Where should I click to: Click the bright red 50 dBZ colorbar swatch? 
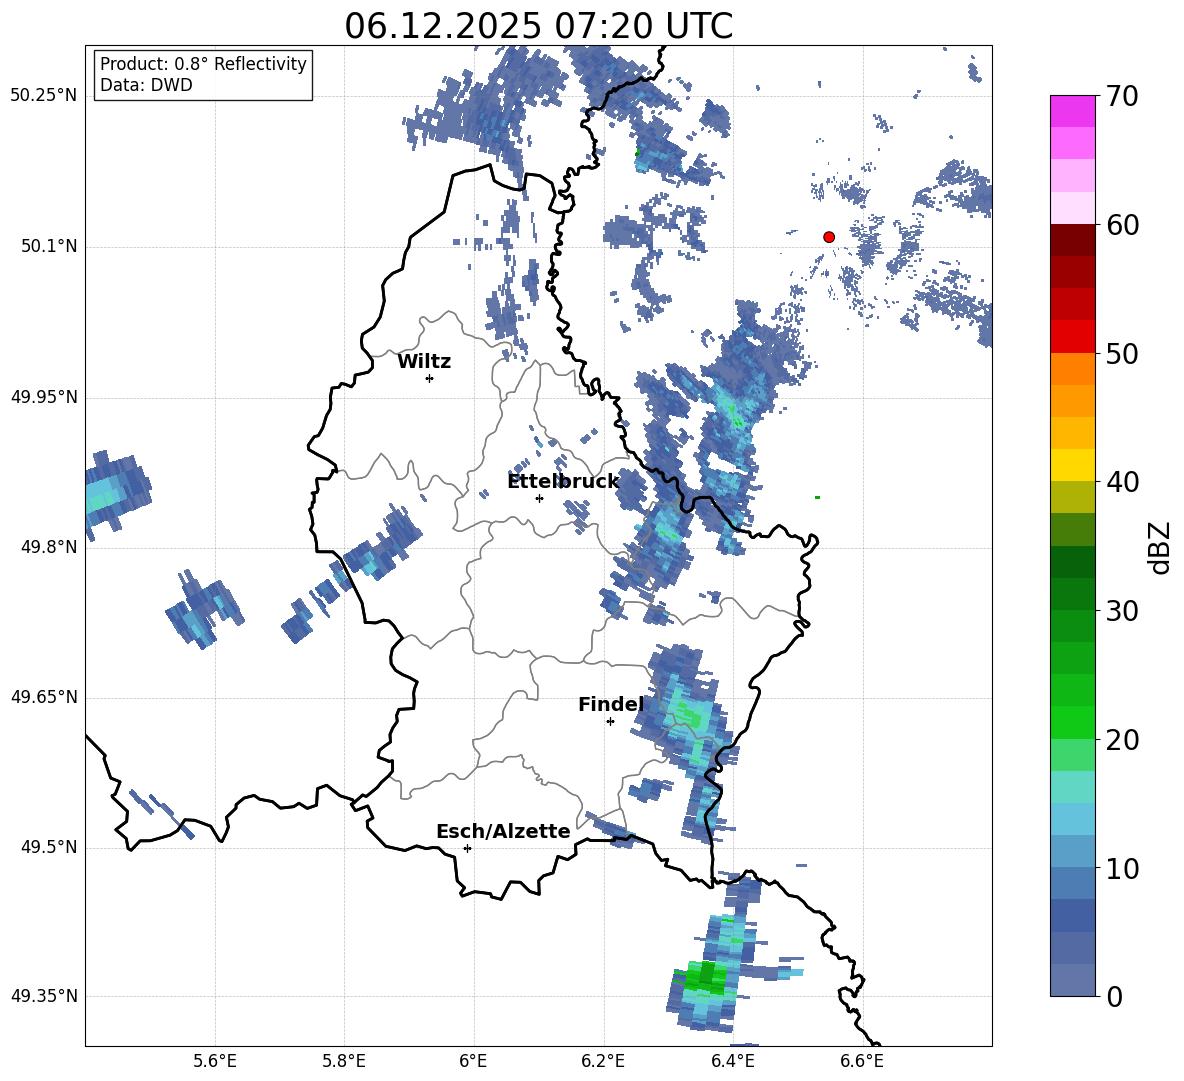1072,337
